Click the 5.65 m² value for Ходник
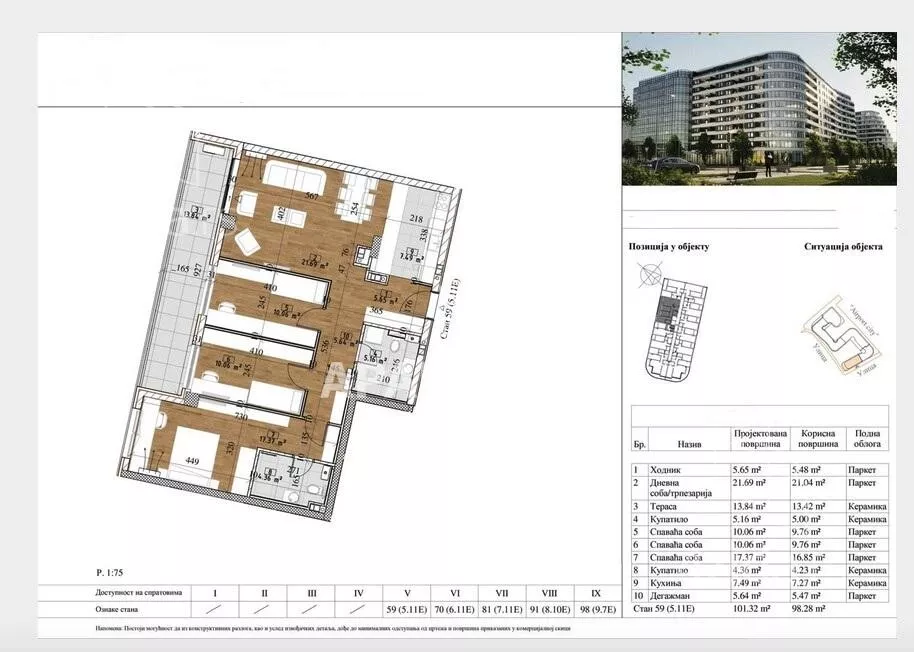Image resolution: width=914 pixels, height=652 pixels. [x=747, y=470]
